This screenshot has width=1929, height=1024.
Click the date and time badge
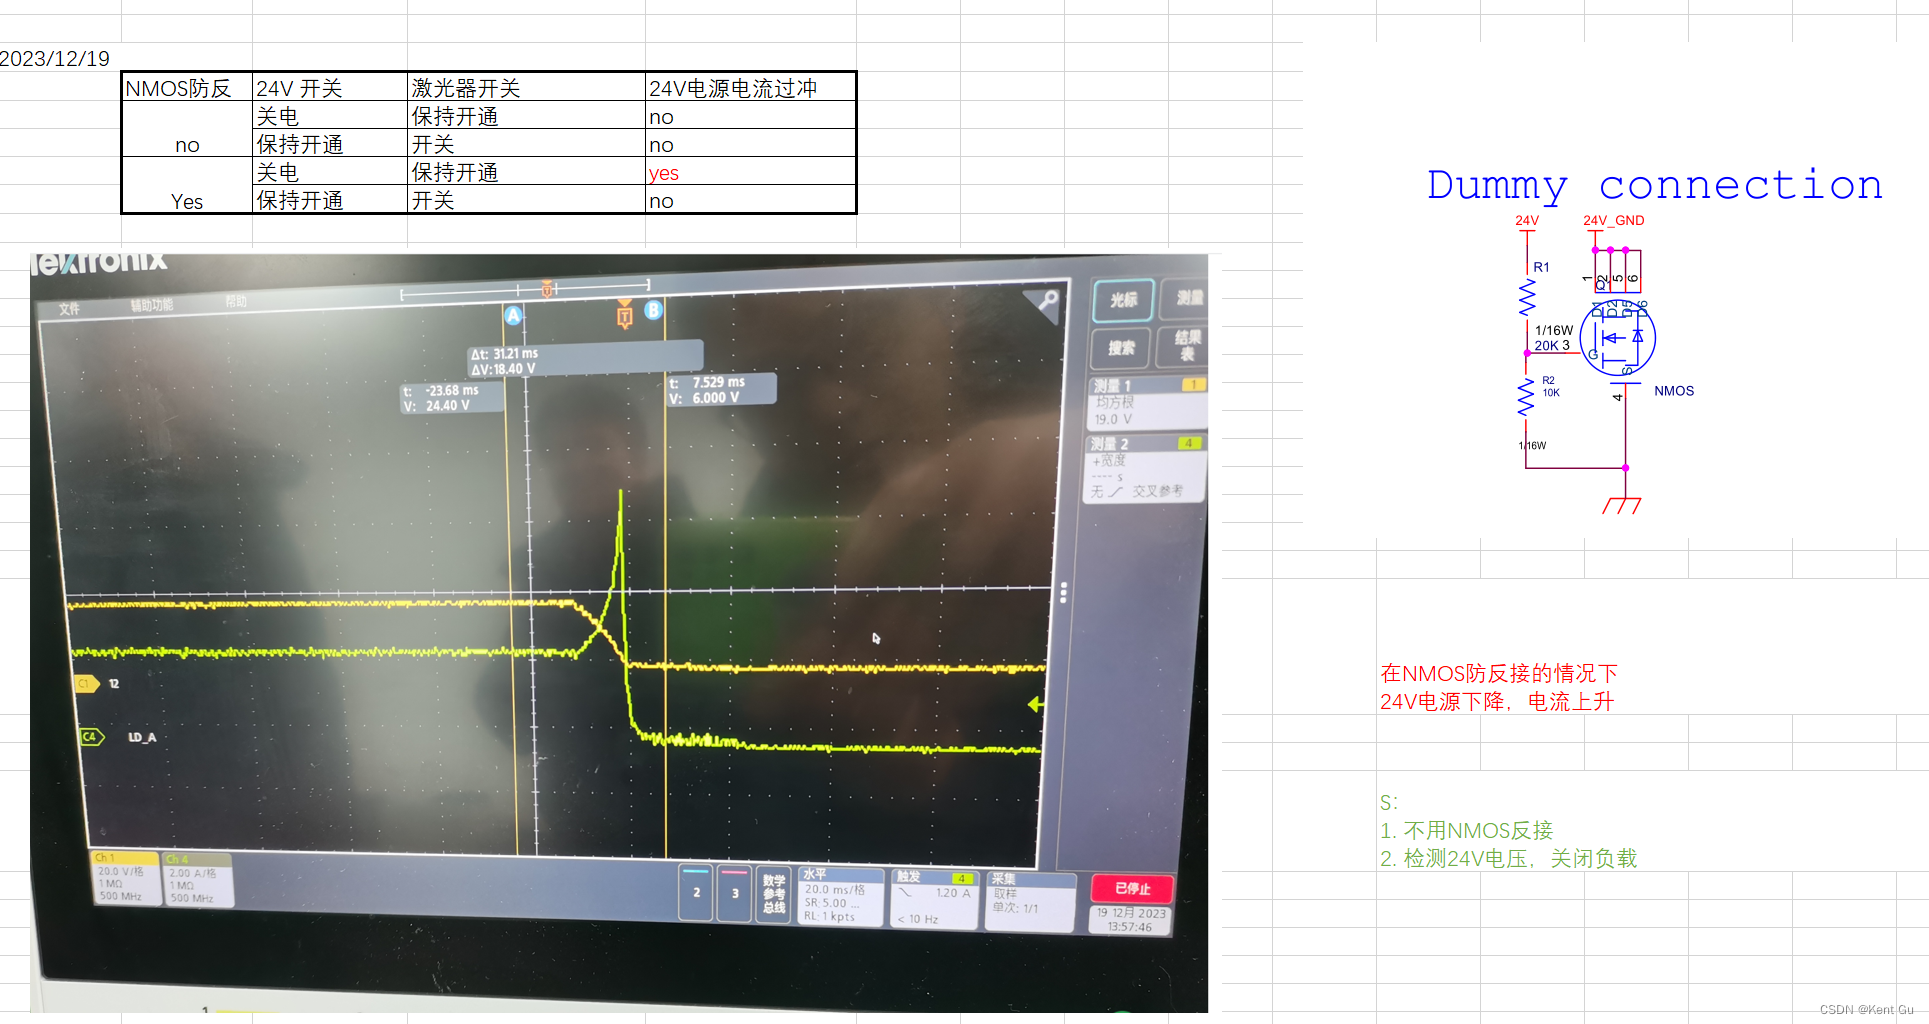tap(1130, 920)
